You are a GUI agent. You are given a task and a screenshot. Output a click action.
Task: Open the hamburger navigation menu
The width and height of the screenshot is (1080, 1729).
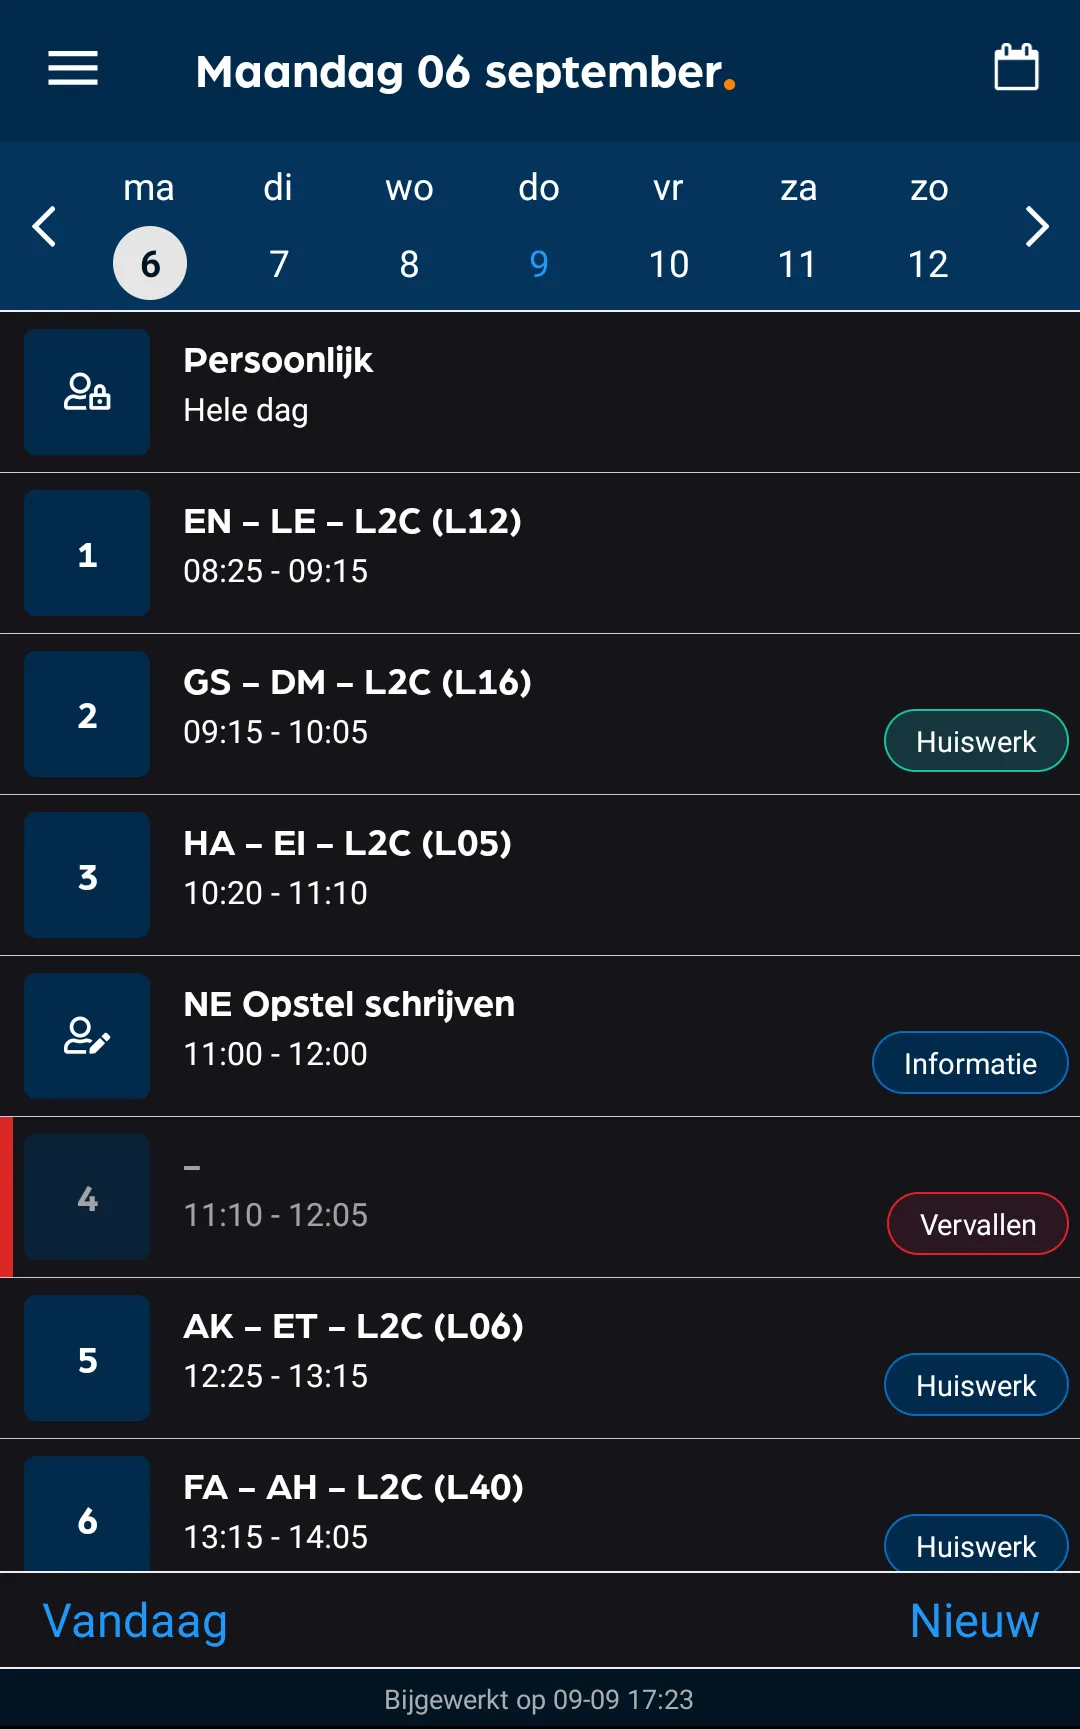click(71, 69)
